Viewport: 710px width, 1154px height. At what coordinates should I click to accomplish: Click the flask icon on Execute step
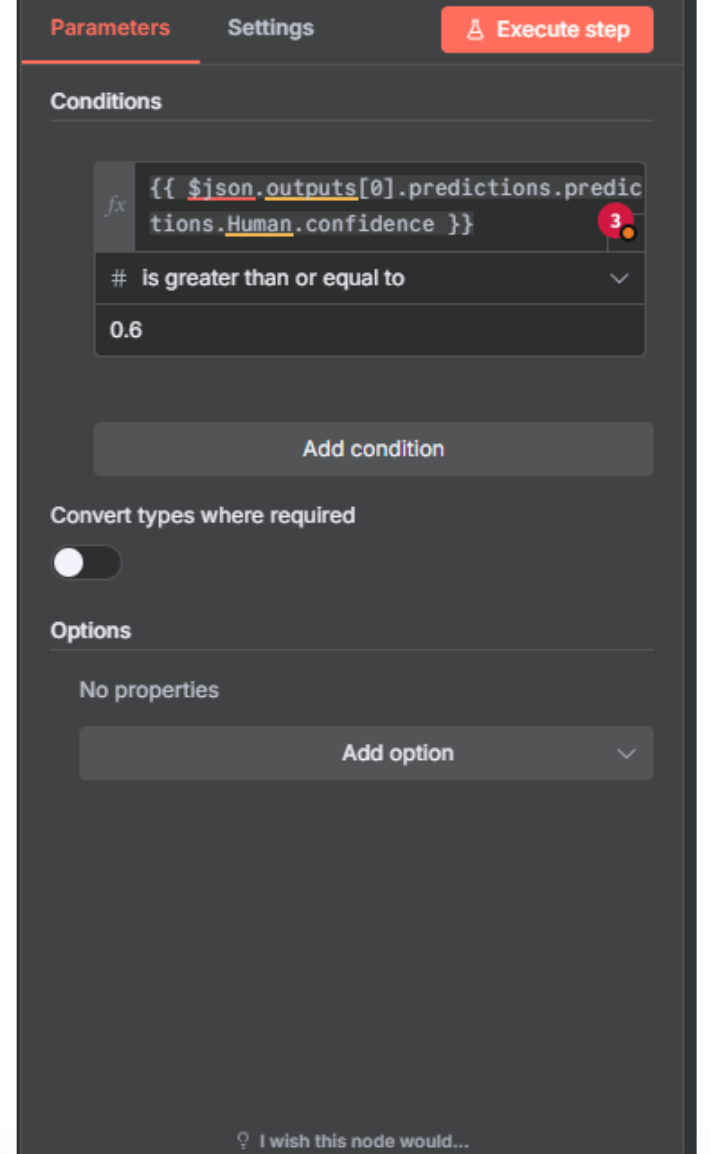tap(475, 30)
